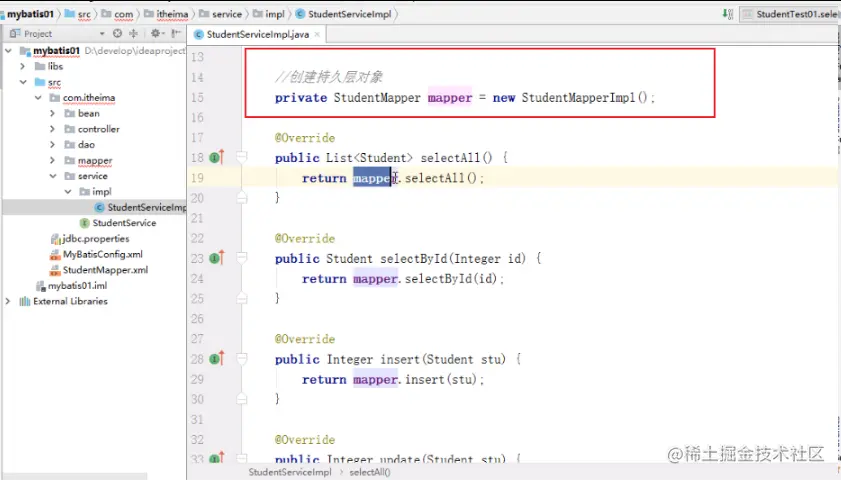Switch to the StudentServiceImpl.java tab
Screen dimensions: 841x480
point(257,34)
